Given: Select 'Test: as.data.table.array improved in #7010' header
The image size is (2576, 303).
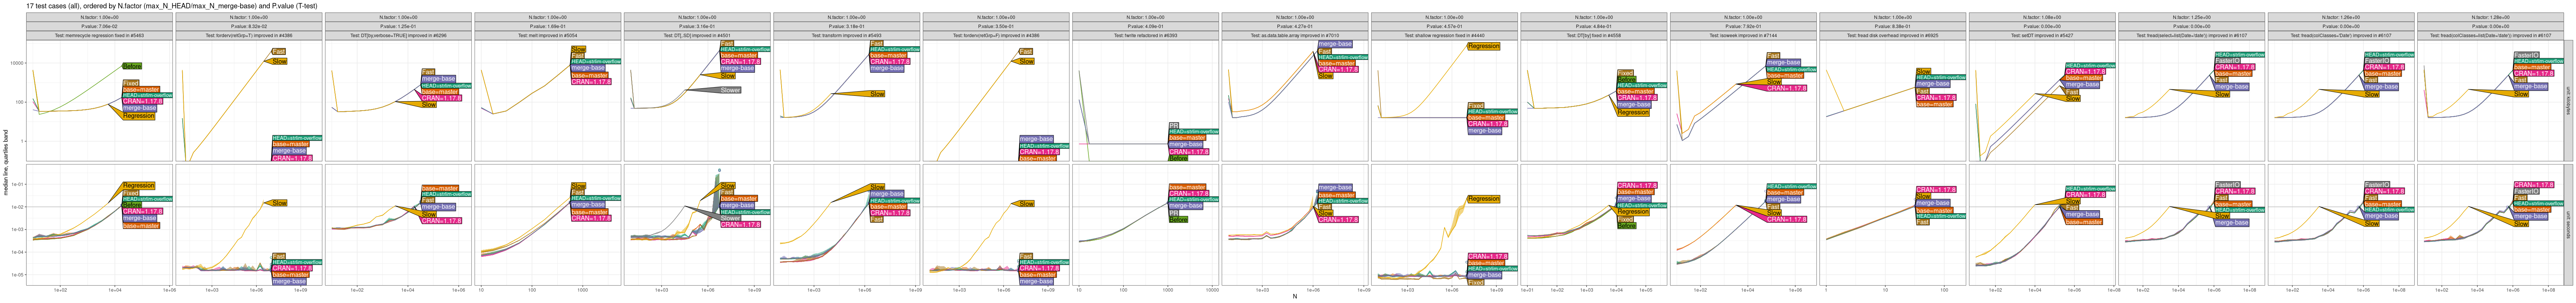Looking at the screenshot, I should [x=1294, y=35].
